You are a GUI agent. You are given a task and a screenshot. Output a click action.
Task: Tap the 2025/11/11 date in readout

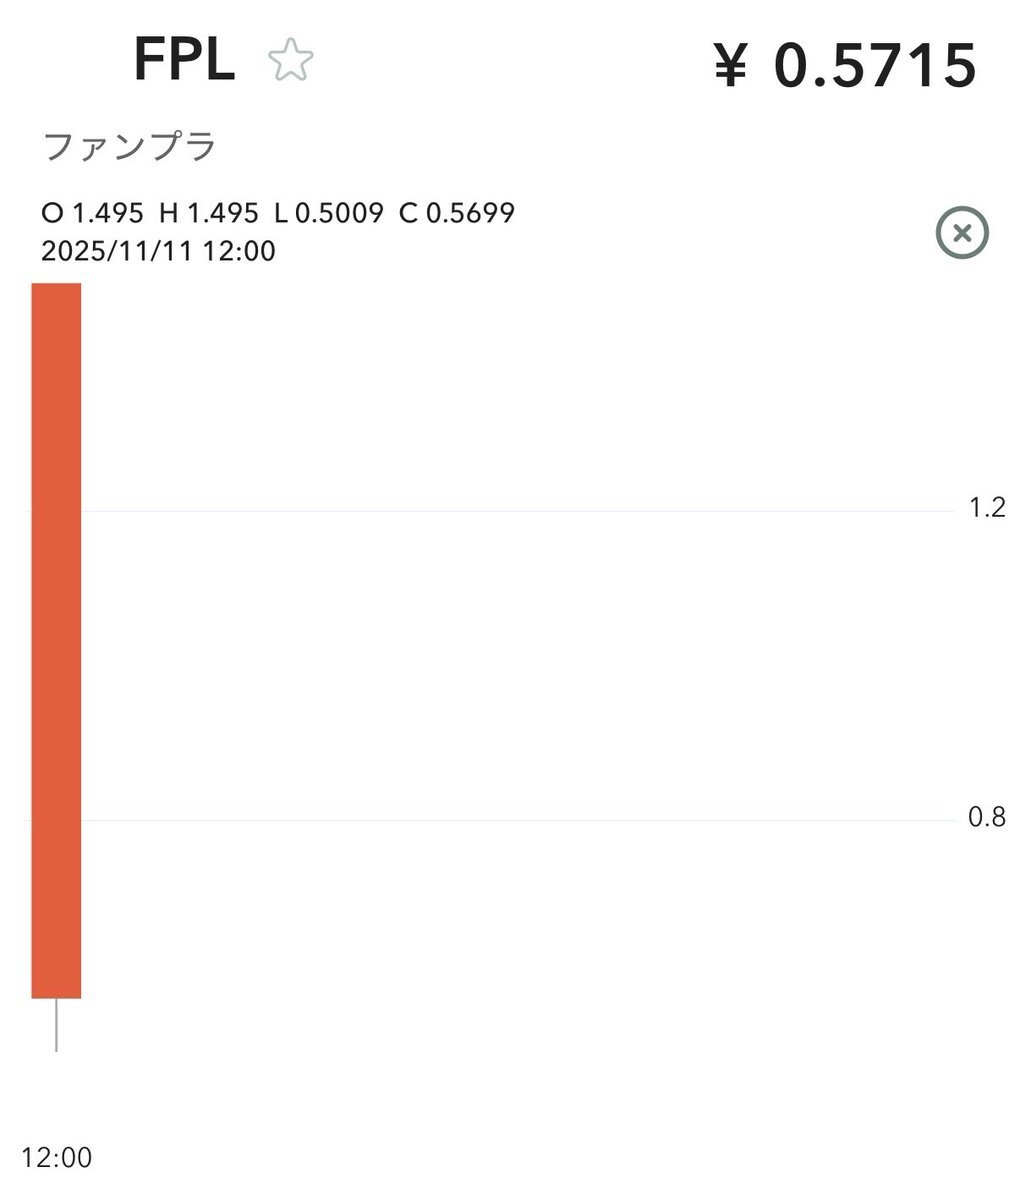click(x=118, y=250)
